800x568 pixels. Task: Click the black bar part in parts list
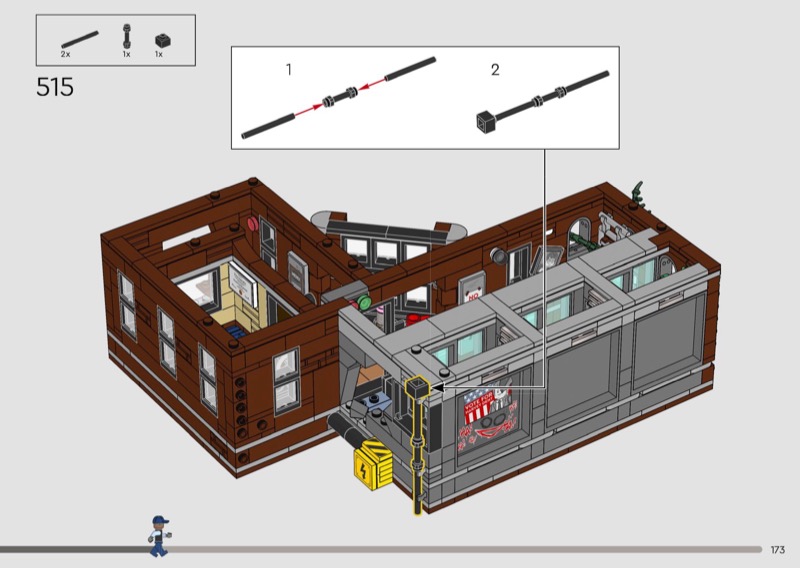79,40
